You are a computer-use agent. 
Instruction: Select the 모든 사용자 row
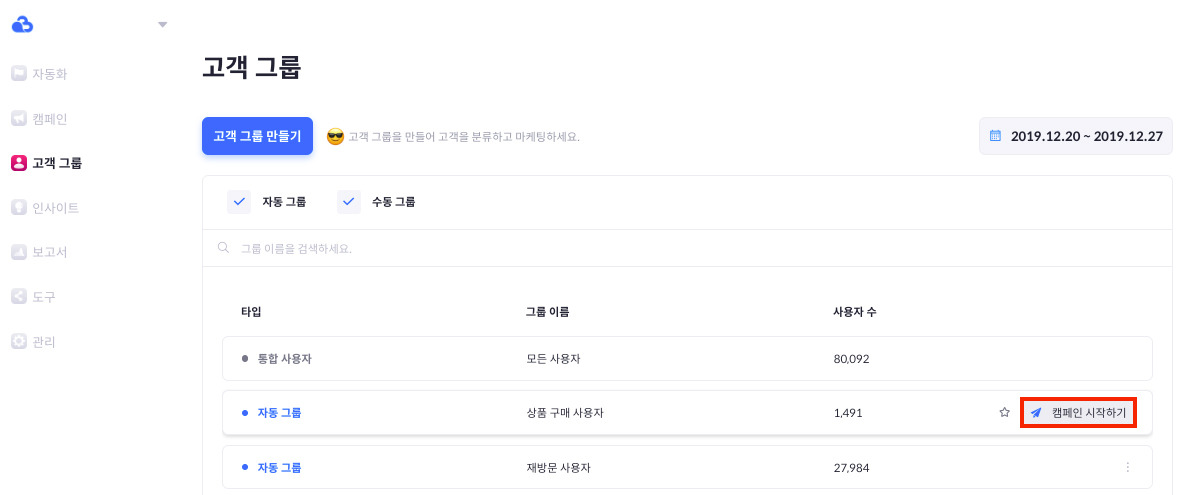(687, 358)
